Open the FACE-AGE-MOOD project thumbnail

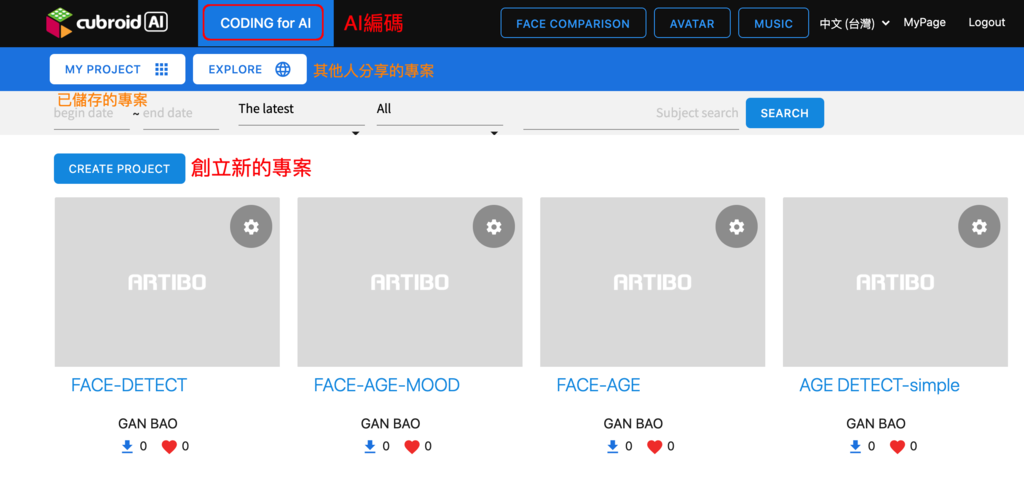point(410,282)
